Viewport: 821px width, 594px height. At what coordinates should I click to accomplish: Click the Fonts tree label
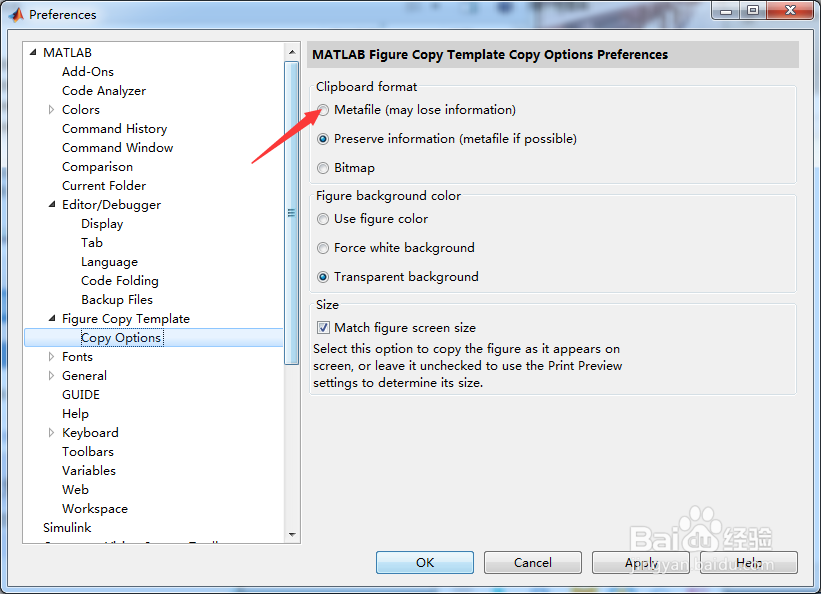click(x=77, y=357)
